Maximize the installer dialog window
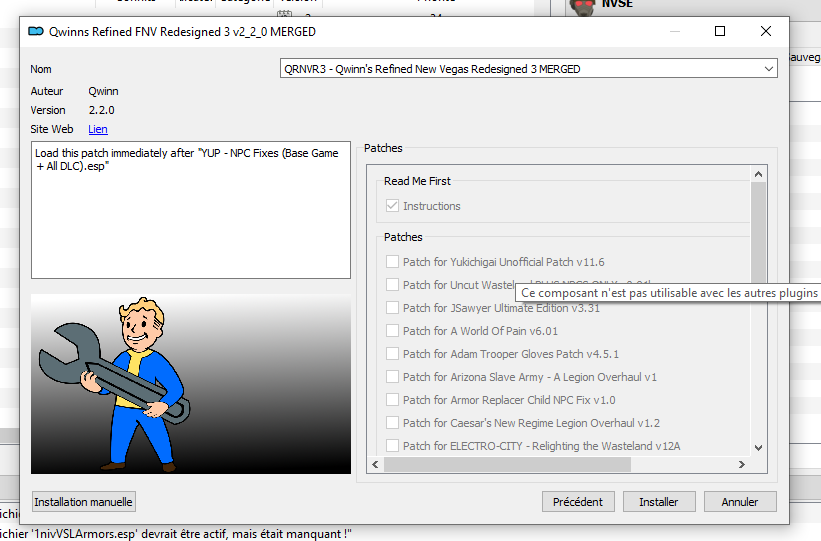Screen dimensions: 821x541 pyautogui.click(x=720, y=31)
